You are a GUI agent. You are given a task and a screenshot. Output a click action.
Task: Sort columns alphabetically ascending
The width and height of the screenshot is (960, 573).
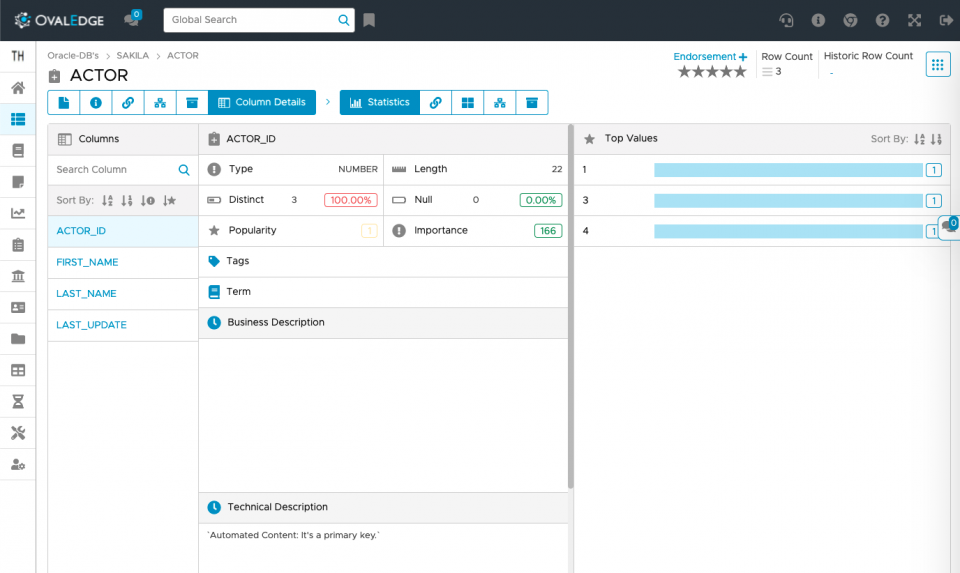pyautogui.click(x=107, y=200)
